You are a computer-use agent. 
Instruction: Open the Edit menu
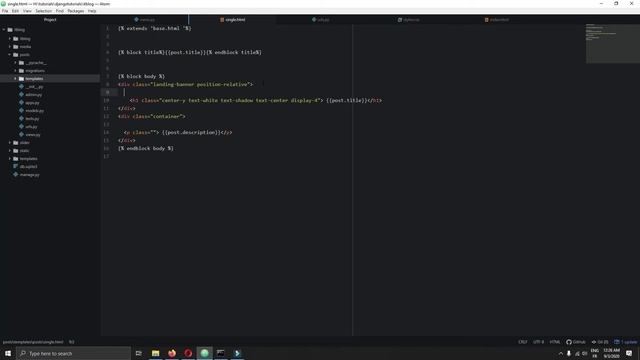coord(16,11)
